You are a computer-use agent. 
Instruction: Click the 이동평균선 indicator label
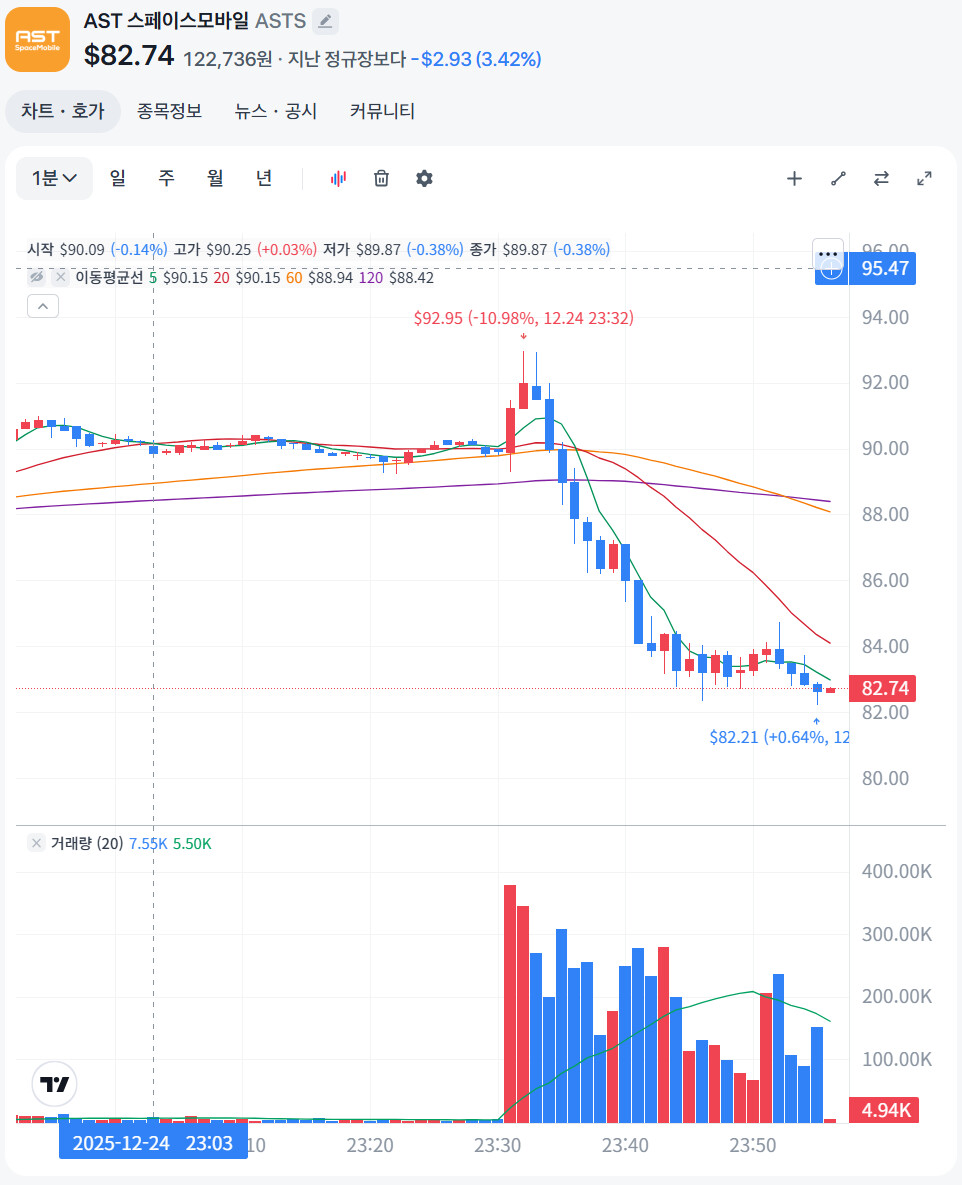point(109,277)
